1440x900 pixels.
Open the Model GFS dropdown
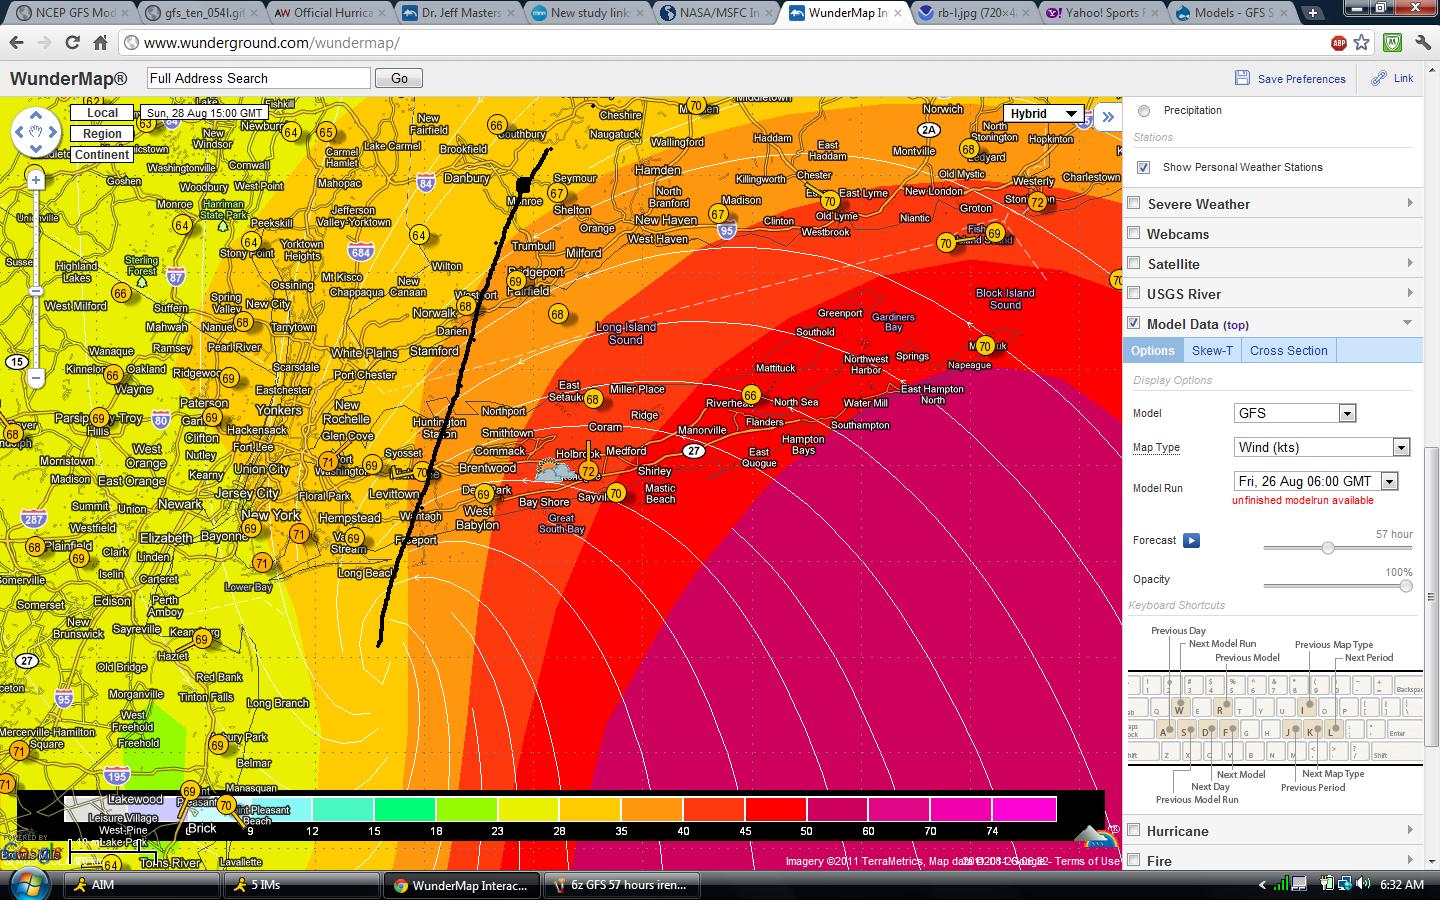1295,413
